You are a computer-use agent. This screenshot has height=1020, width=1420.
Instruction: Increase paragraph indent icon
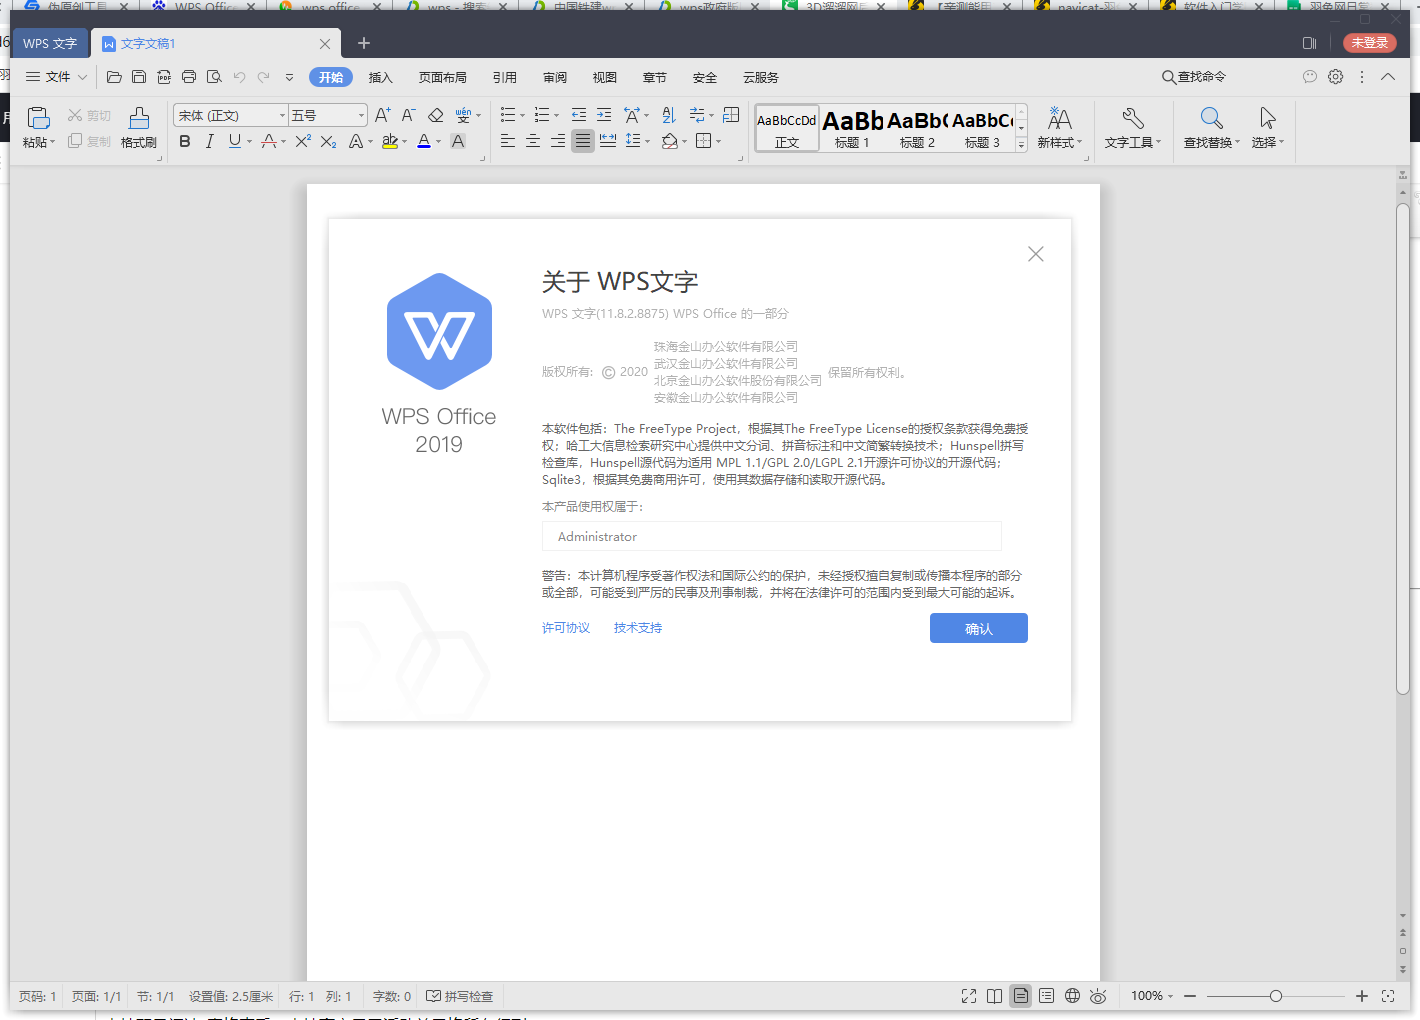point(604,116)
